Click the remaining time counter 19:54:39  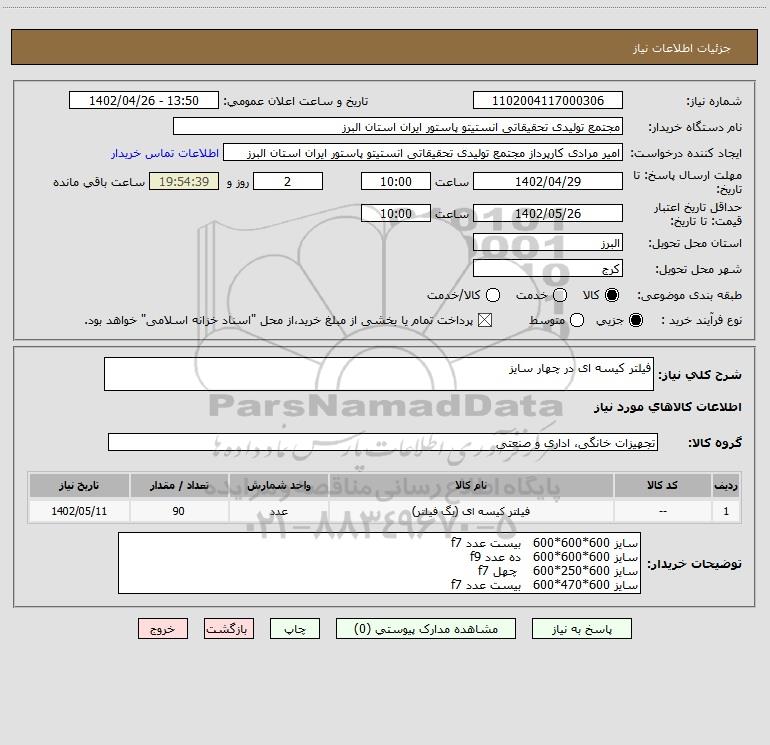(184, 181)
